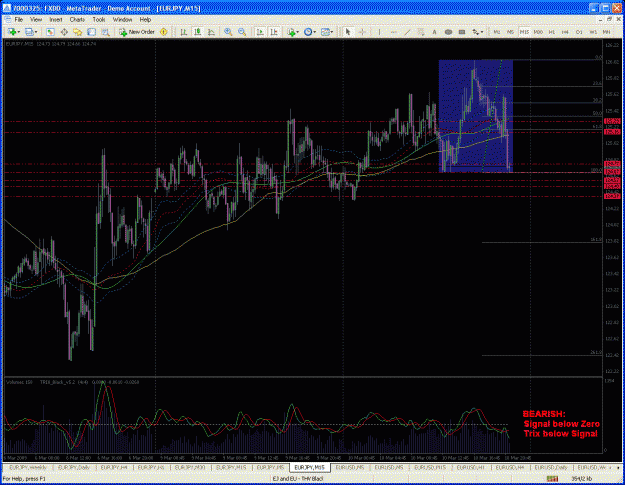The height and width of the screenshot is (485, 625).
Task: Click the TRIX_Black indicator label
Action: [57, 382]
